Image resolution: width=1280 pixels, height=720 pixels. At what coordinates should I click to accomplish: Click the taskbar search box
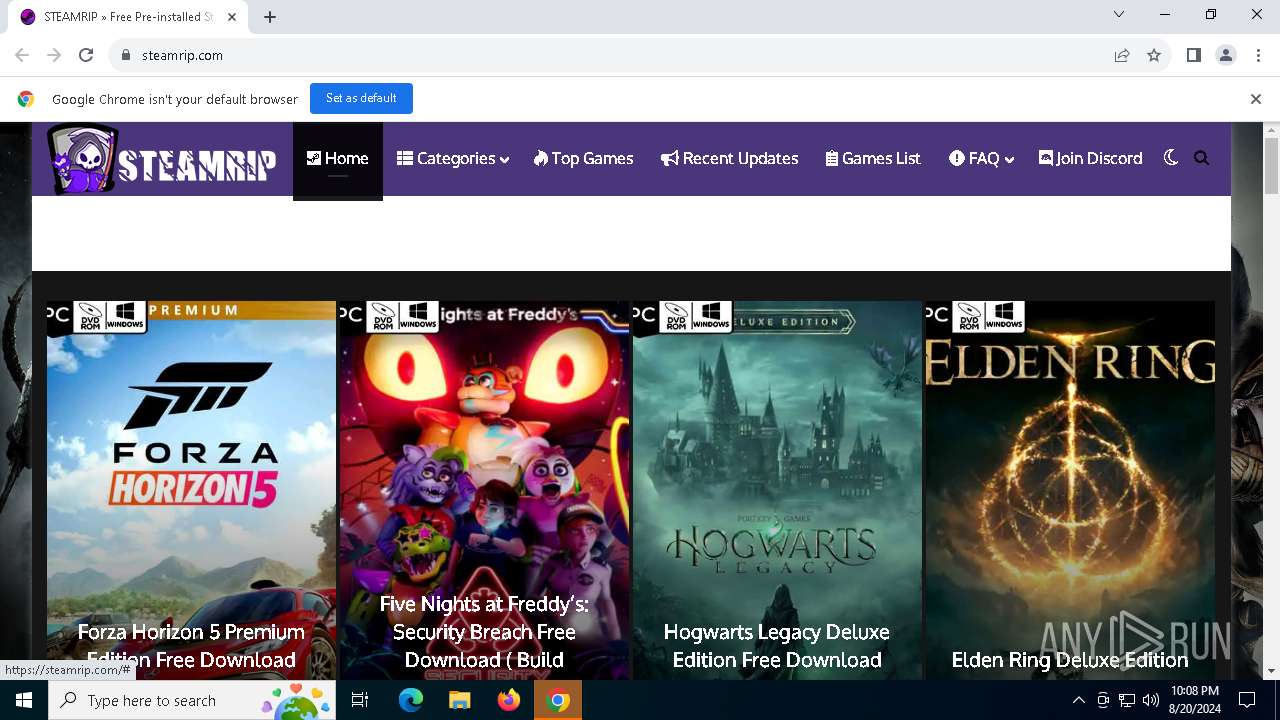(192, 700)
